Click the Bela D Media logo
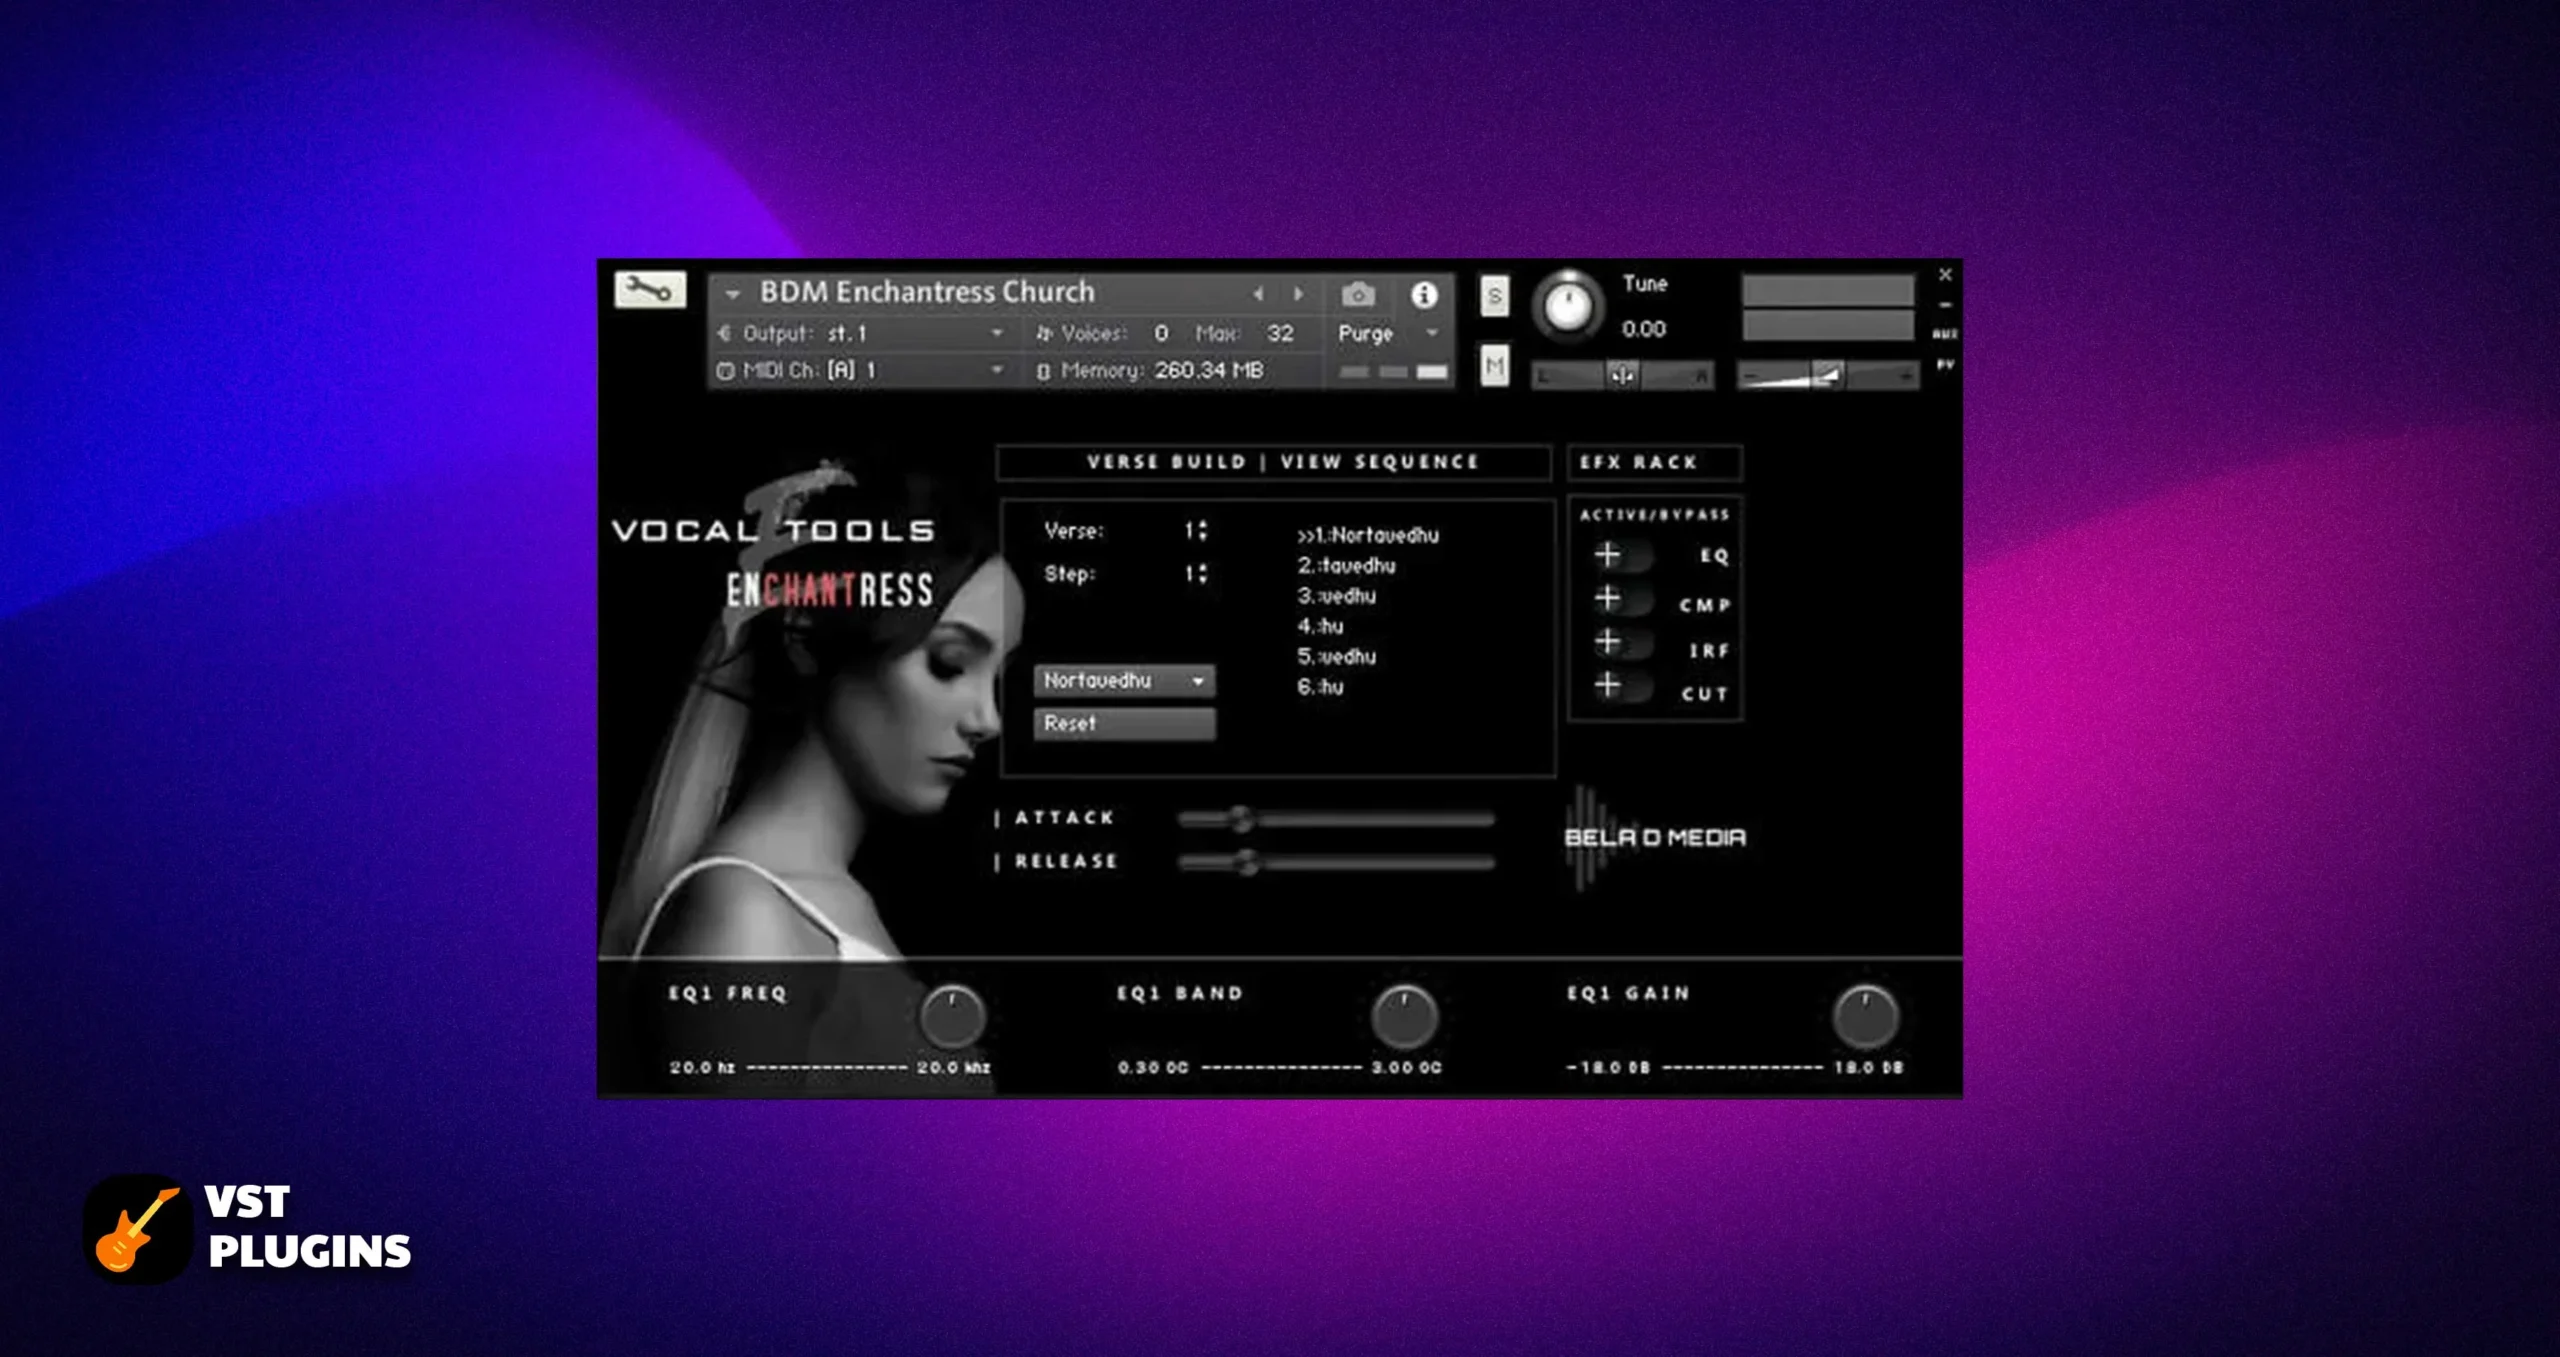The image size is (2560, 1357). click(x=1655, y=838)
